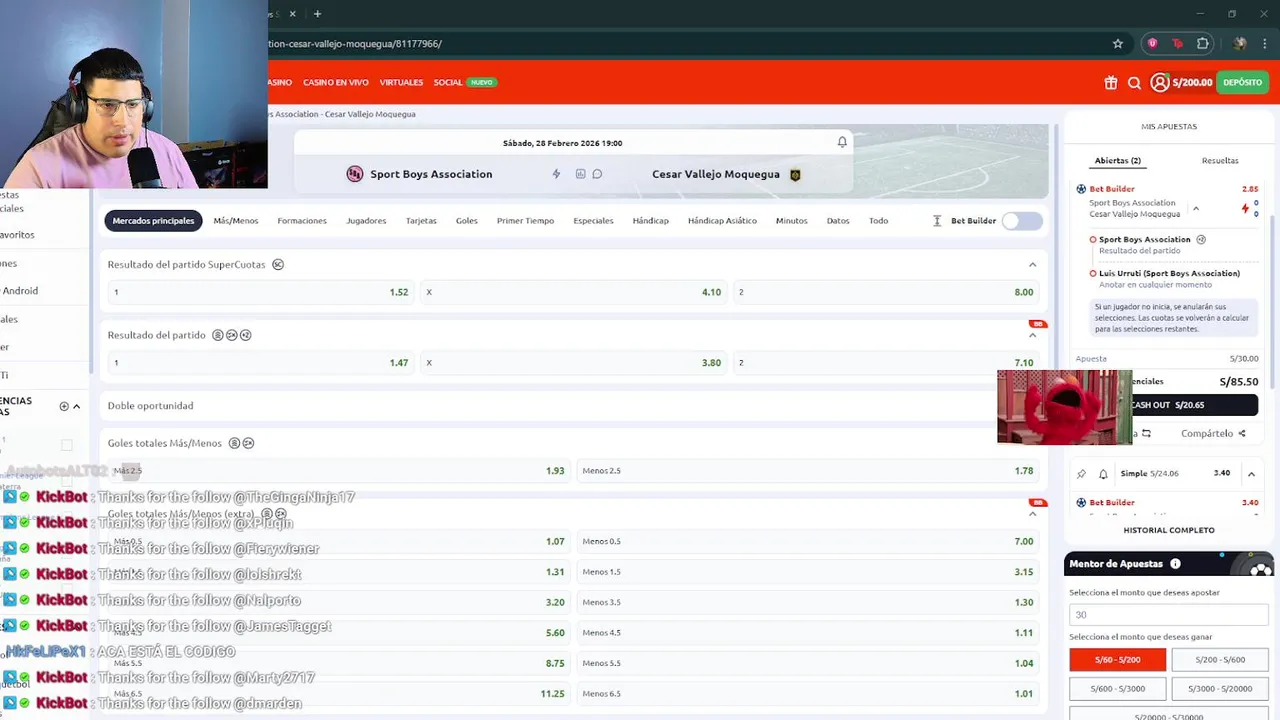Collapse the Goles totales Más/Menos (extra) section
Screen dimensions: 1280x720
pos(1033,514)
